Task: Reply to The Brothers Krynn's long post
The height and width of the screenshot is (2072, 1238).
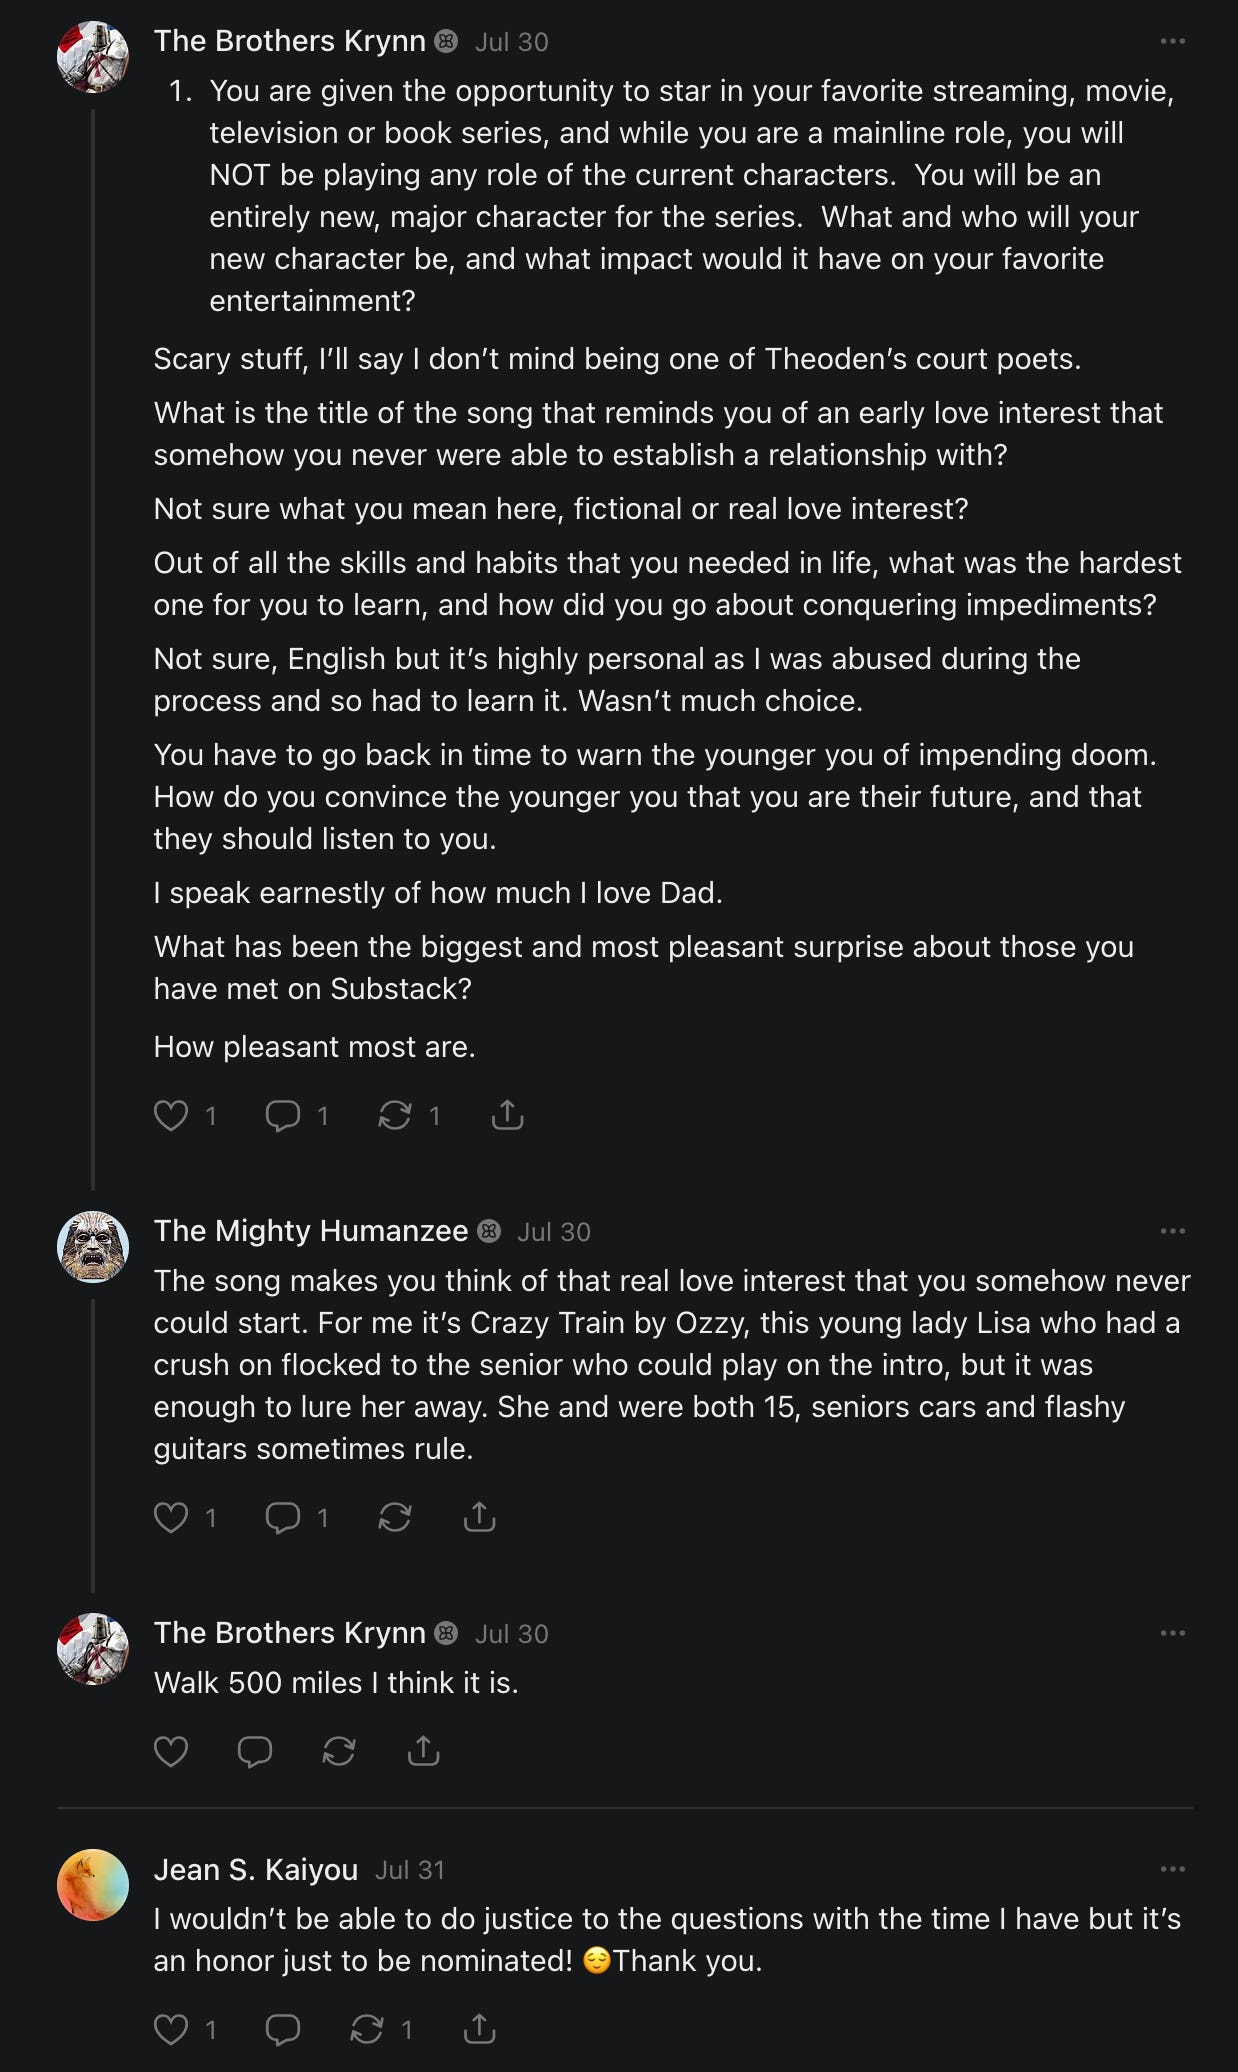Action: pos(283,1115)
